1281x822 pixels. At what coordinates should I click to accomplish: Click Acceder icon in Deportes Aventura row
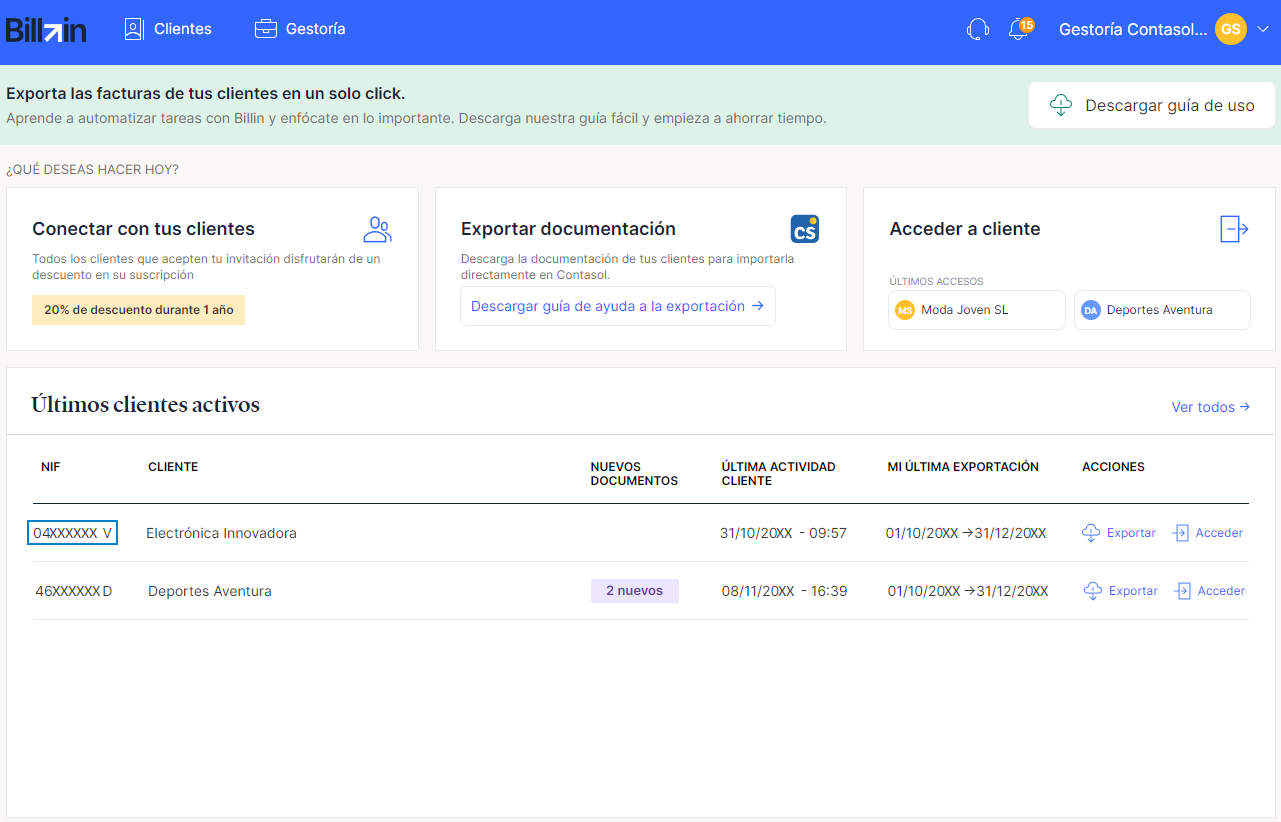click(x=1183, y=591)
